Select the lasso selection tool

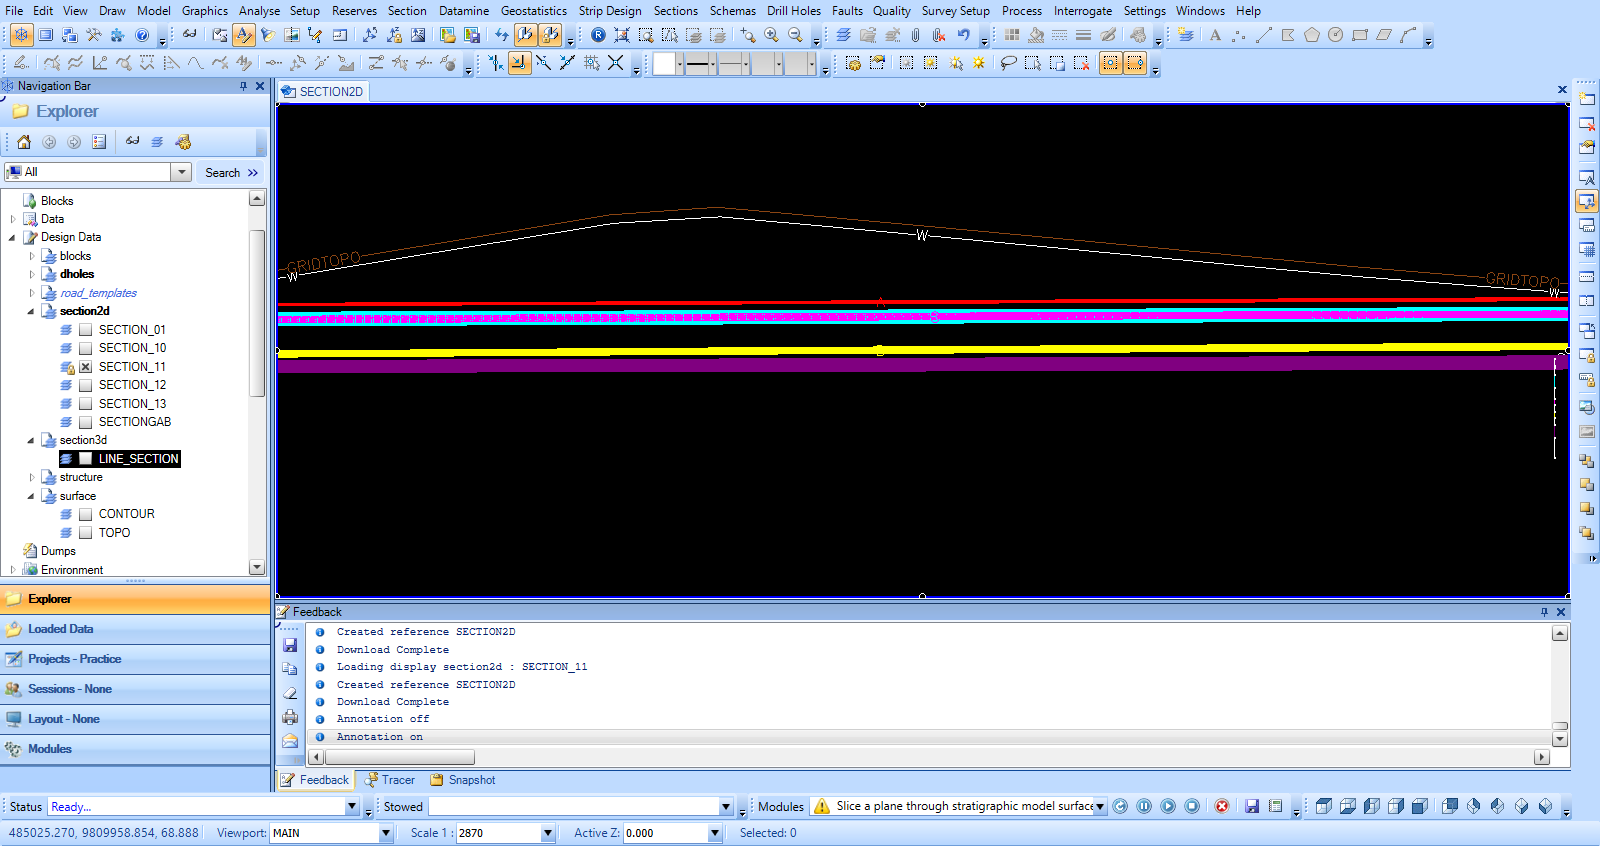tap(1008, 63)
